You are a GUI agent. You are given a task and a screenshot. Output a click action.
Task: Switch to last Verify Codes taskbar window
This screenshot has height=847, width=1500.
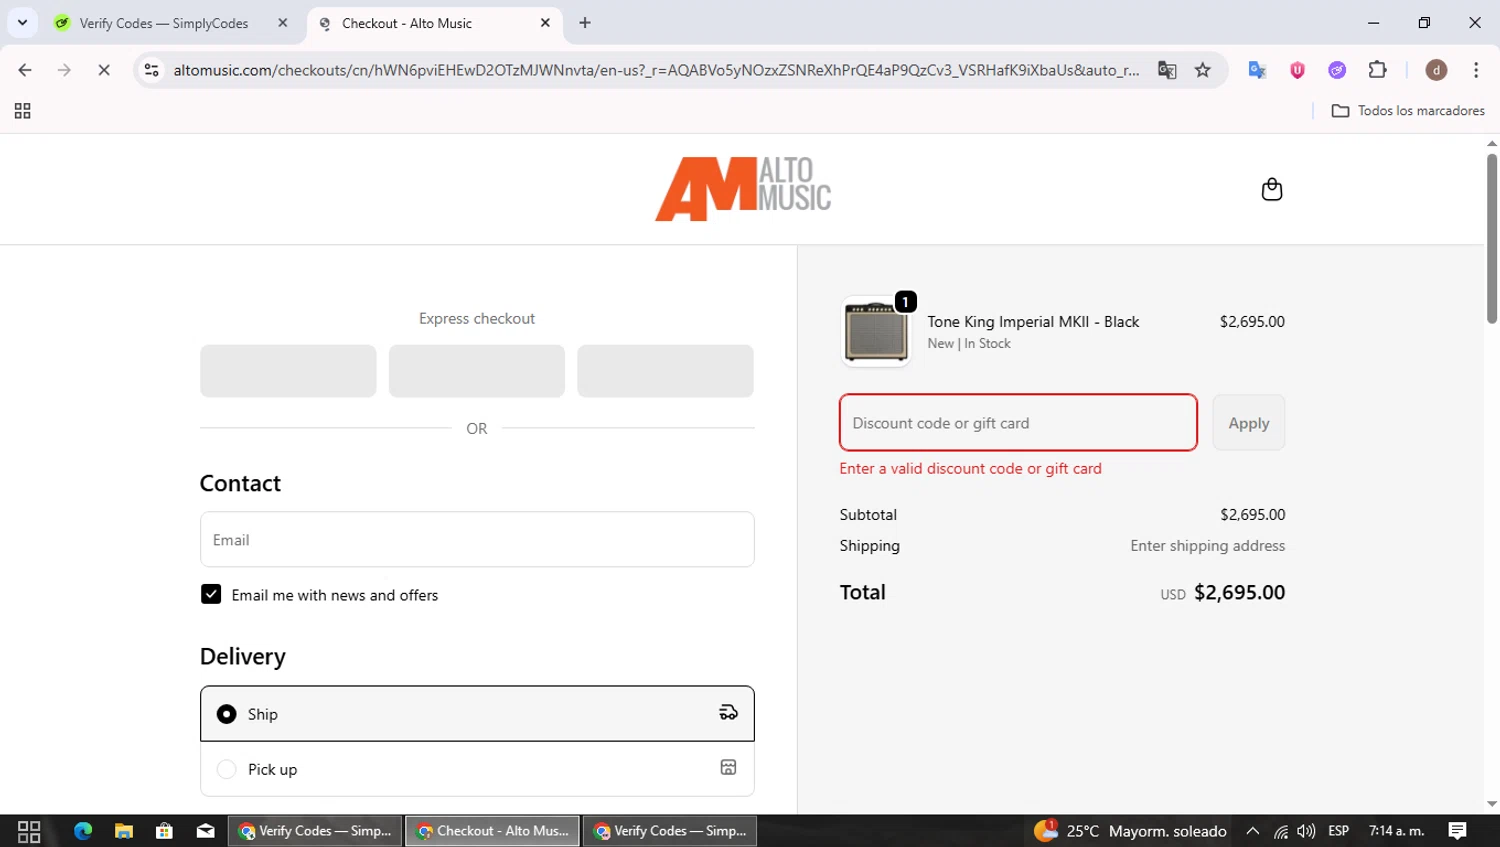(670, 831)
